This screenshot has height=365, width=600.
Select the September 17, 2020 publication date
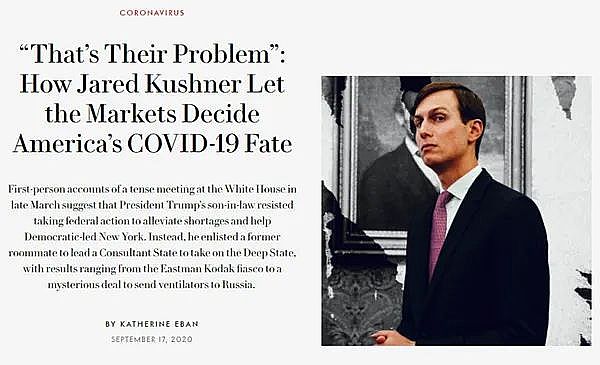(152, 339)
